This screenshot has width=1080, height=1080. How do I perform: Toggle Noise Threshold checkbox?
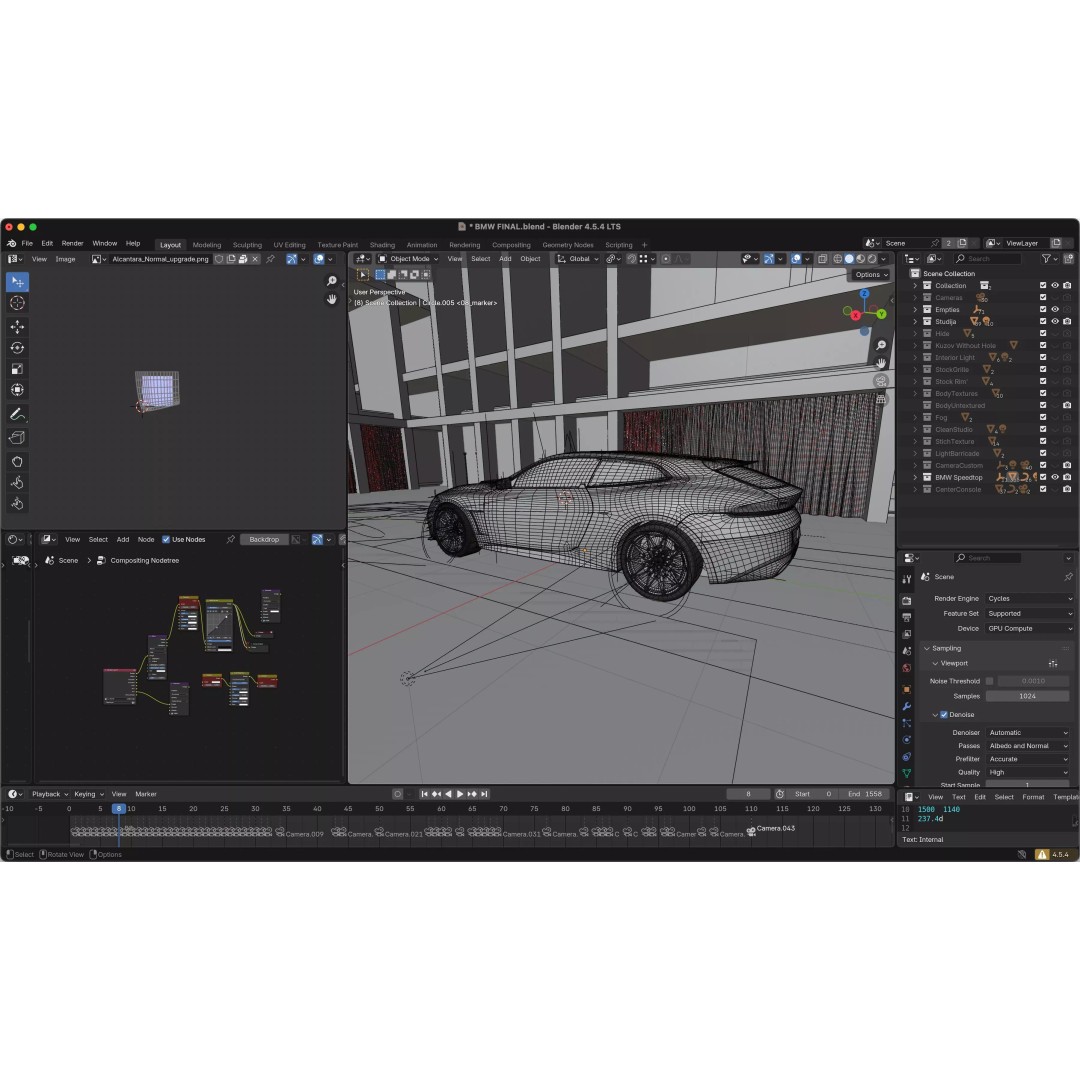990,681
